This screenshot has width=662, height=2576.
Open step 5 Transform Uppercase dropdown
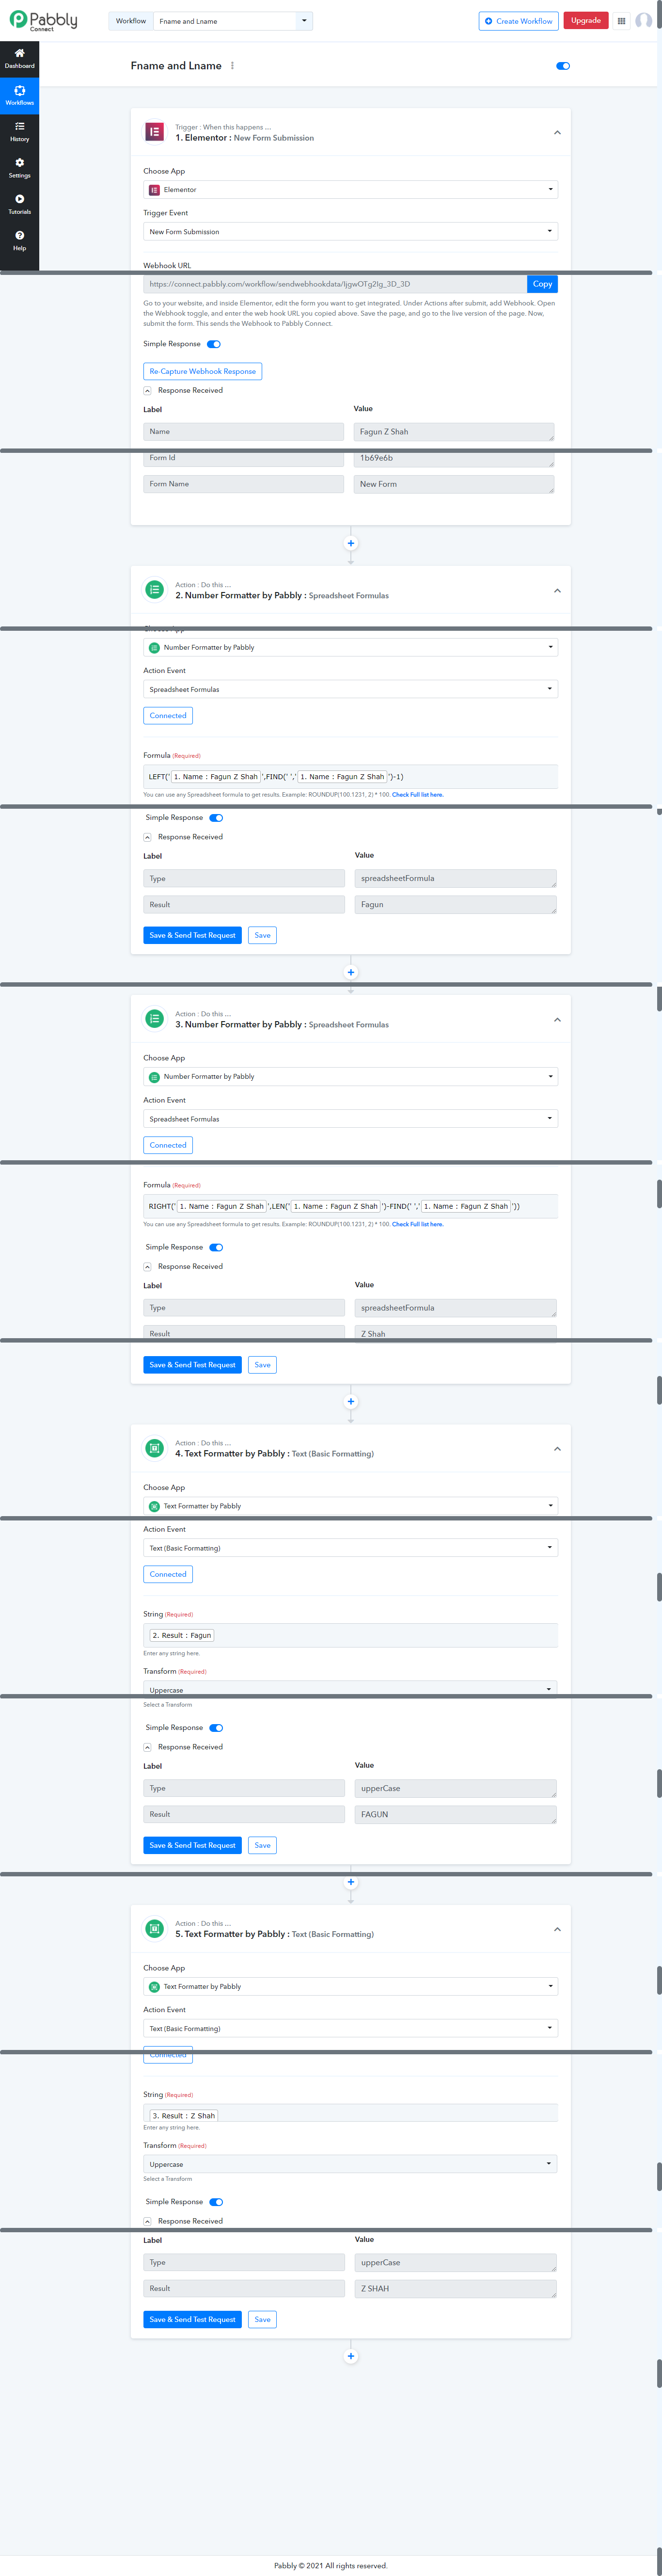click(350, 2164)
